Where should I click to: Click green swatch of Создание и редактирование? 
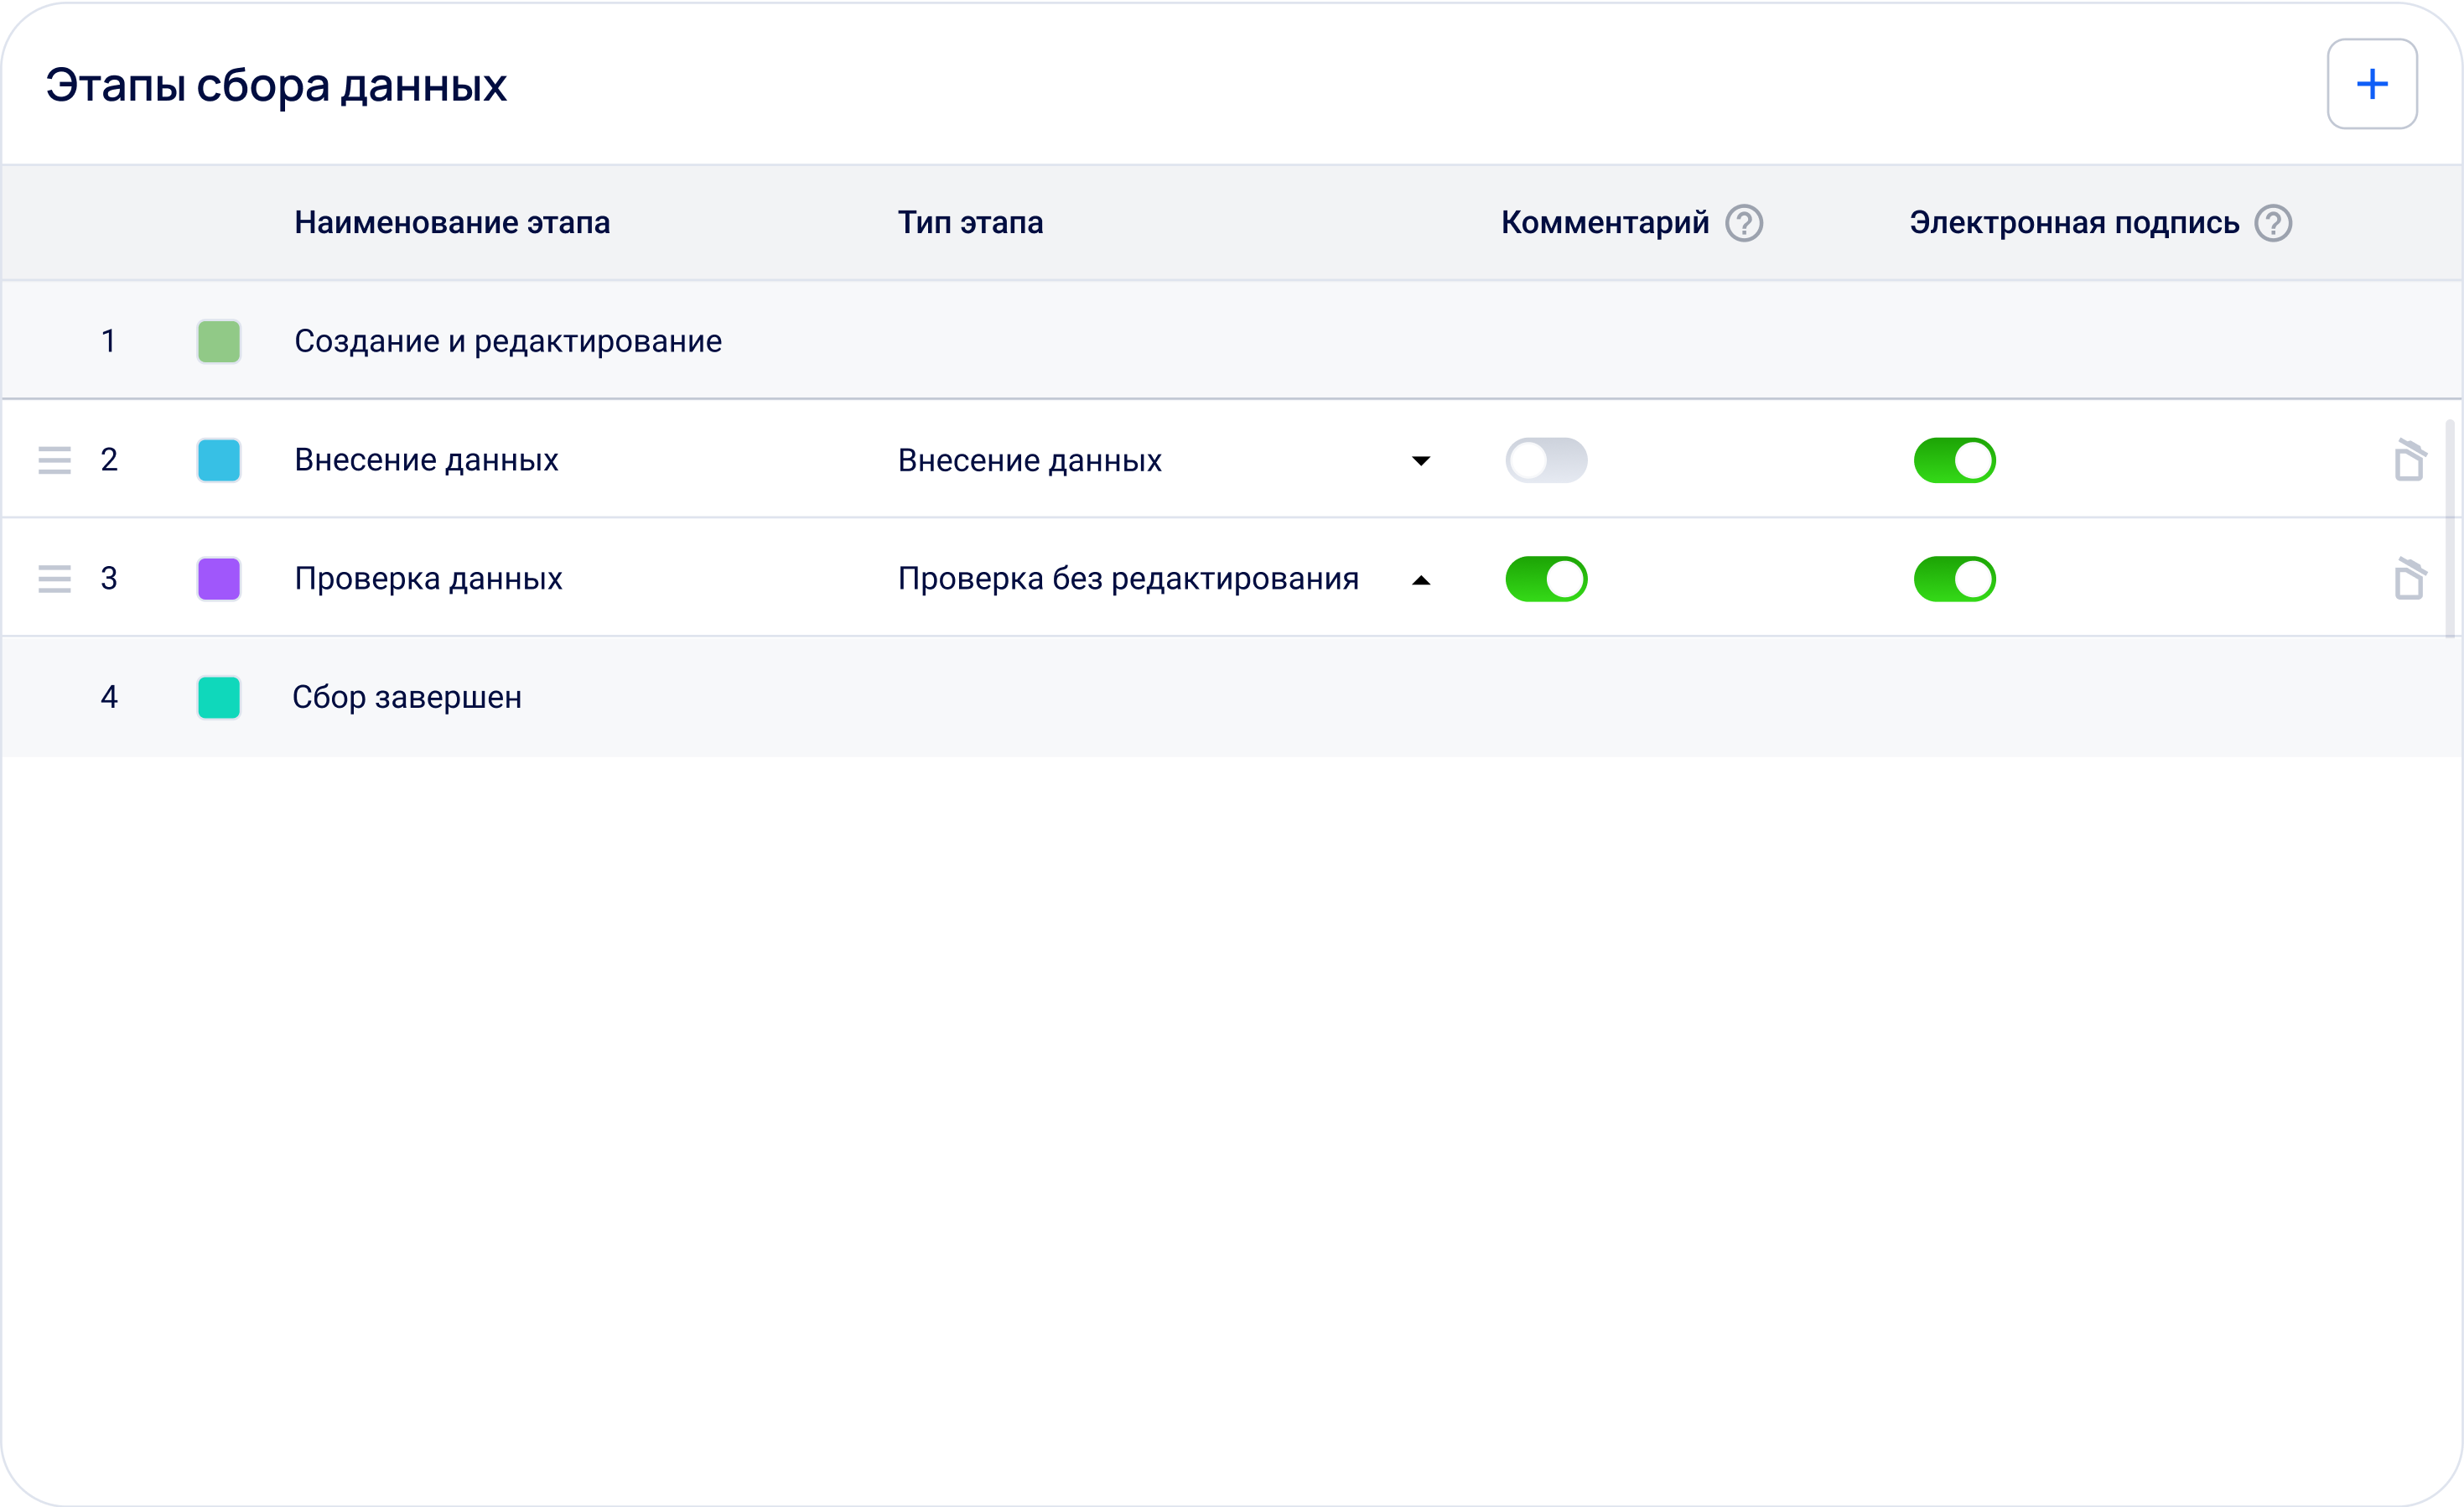pos(219,342)
